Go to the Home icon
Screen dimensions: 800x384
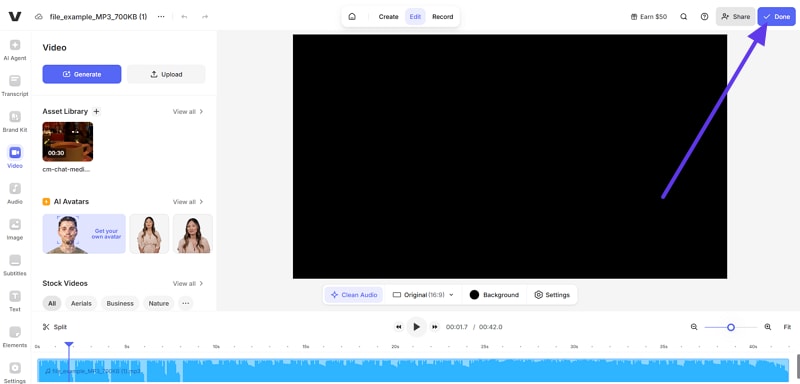[x=352, y=17]
